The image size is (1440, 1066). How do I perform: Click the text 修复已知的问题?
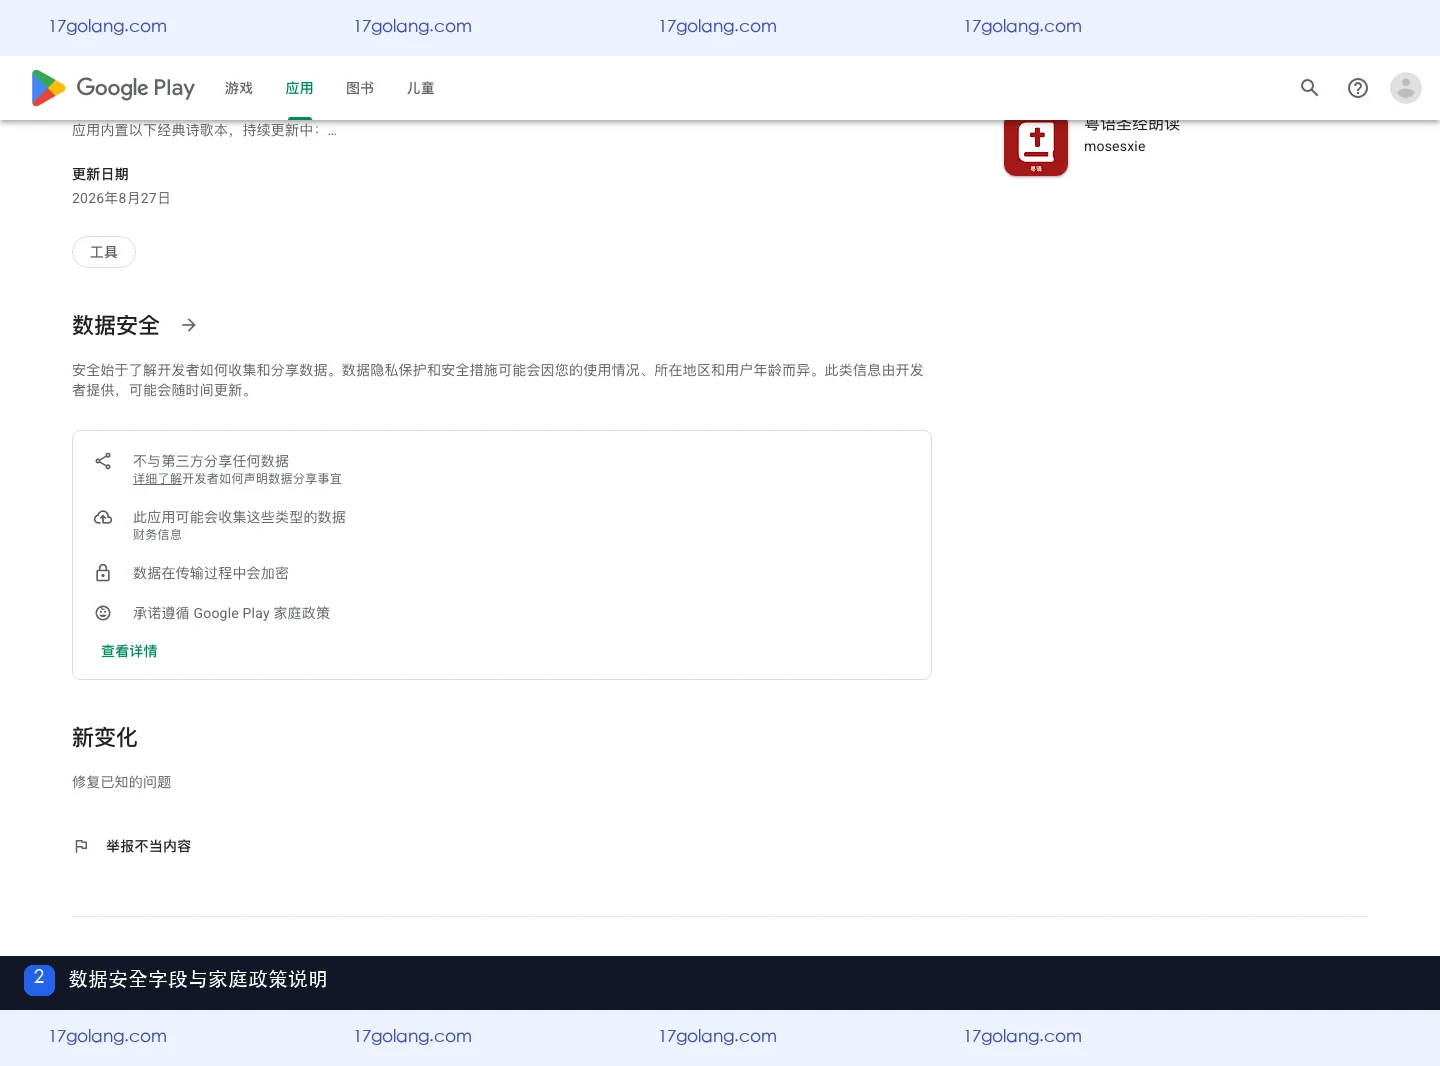pyautogui.click(x=122, y=782)
